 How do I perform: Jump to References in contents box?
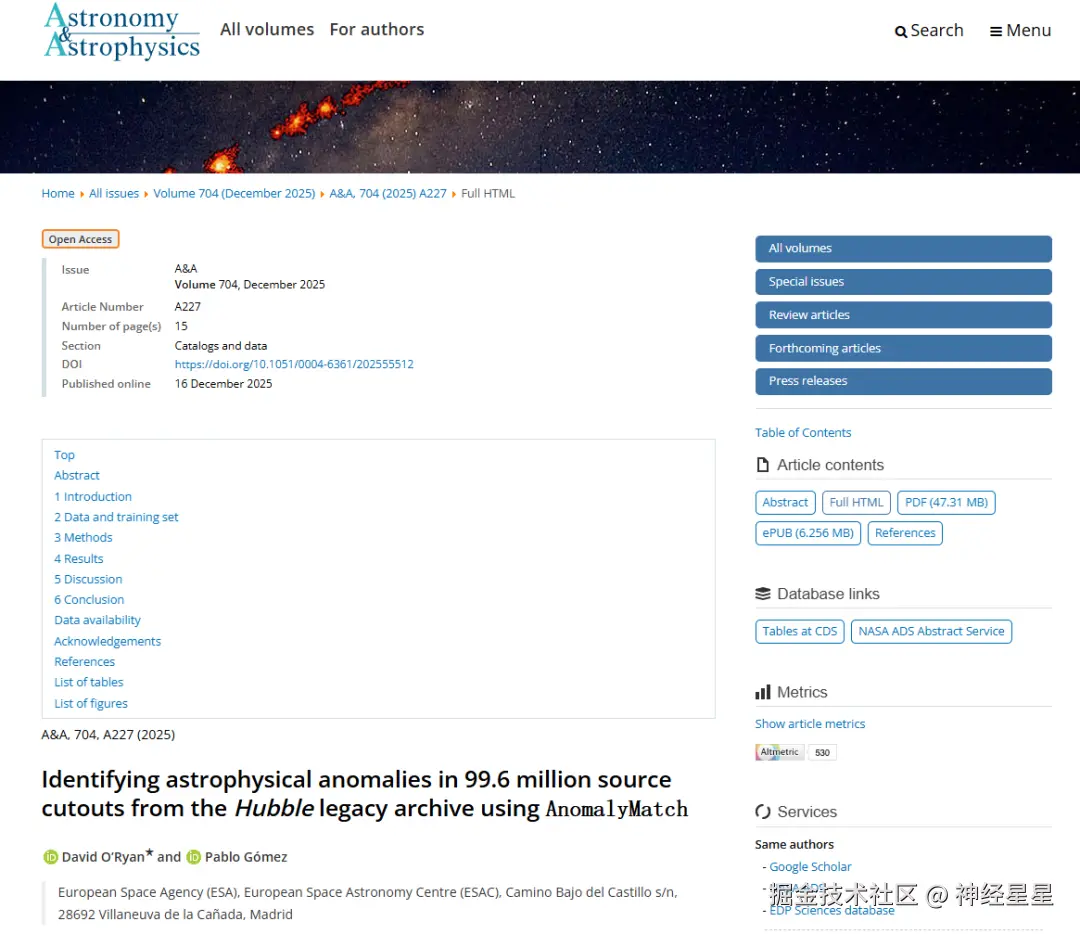click(x=85, y=662)
